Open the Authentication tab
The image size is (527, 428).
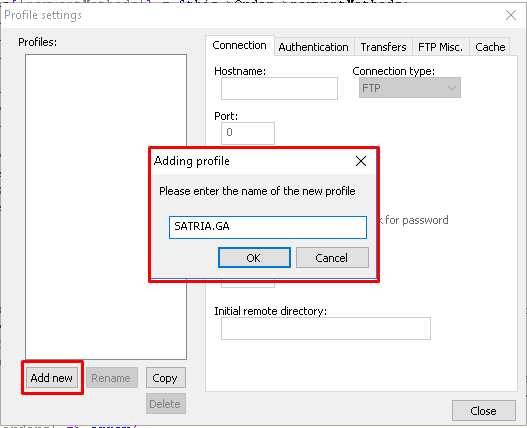pyautogui.click(x=314, y=47)
